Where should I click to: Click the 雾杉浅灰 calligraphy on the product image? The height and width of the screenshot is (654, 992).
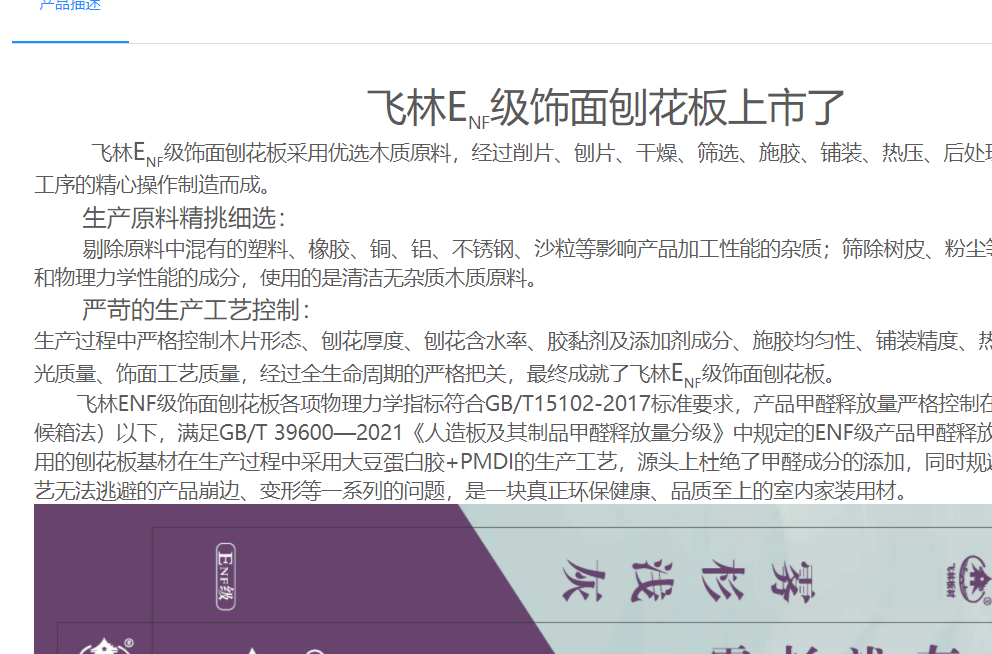pyautogui.click(x=688, y=581)
